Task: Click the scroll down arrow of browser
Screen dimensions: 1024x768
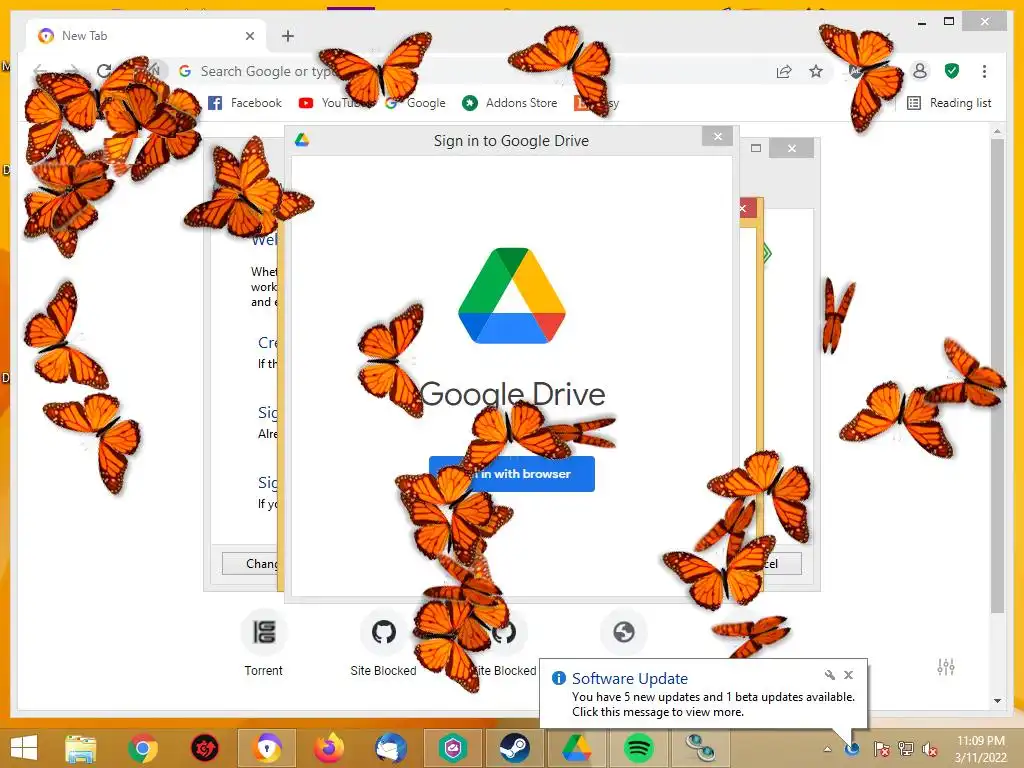Action: (997, 701)
